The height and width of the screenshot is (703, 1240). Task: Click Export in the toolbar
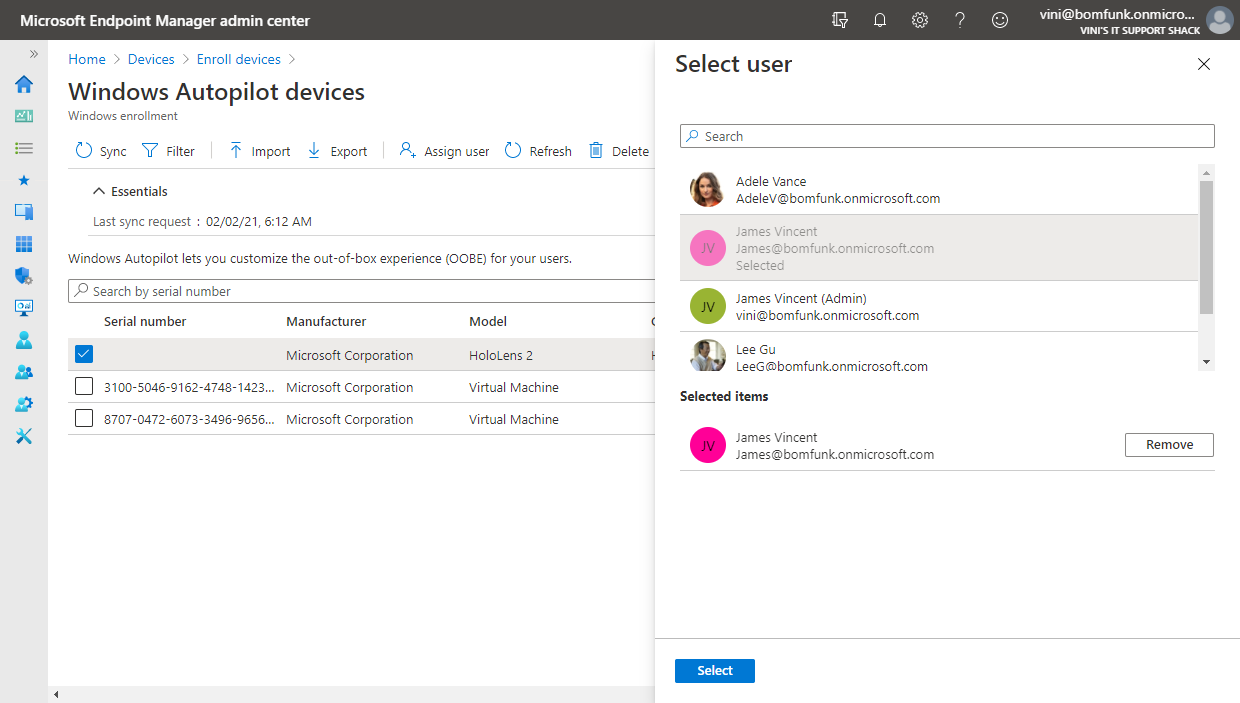tap(337, 151)
